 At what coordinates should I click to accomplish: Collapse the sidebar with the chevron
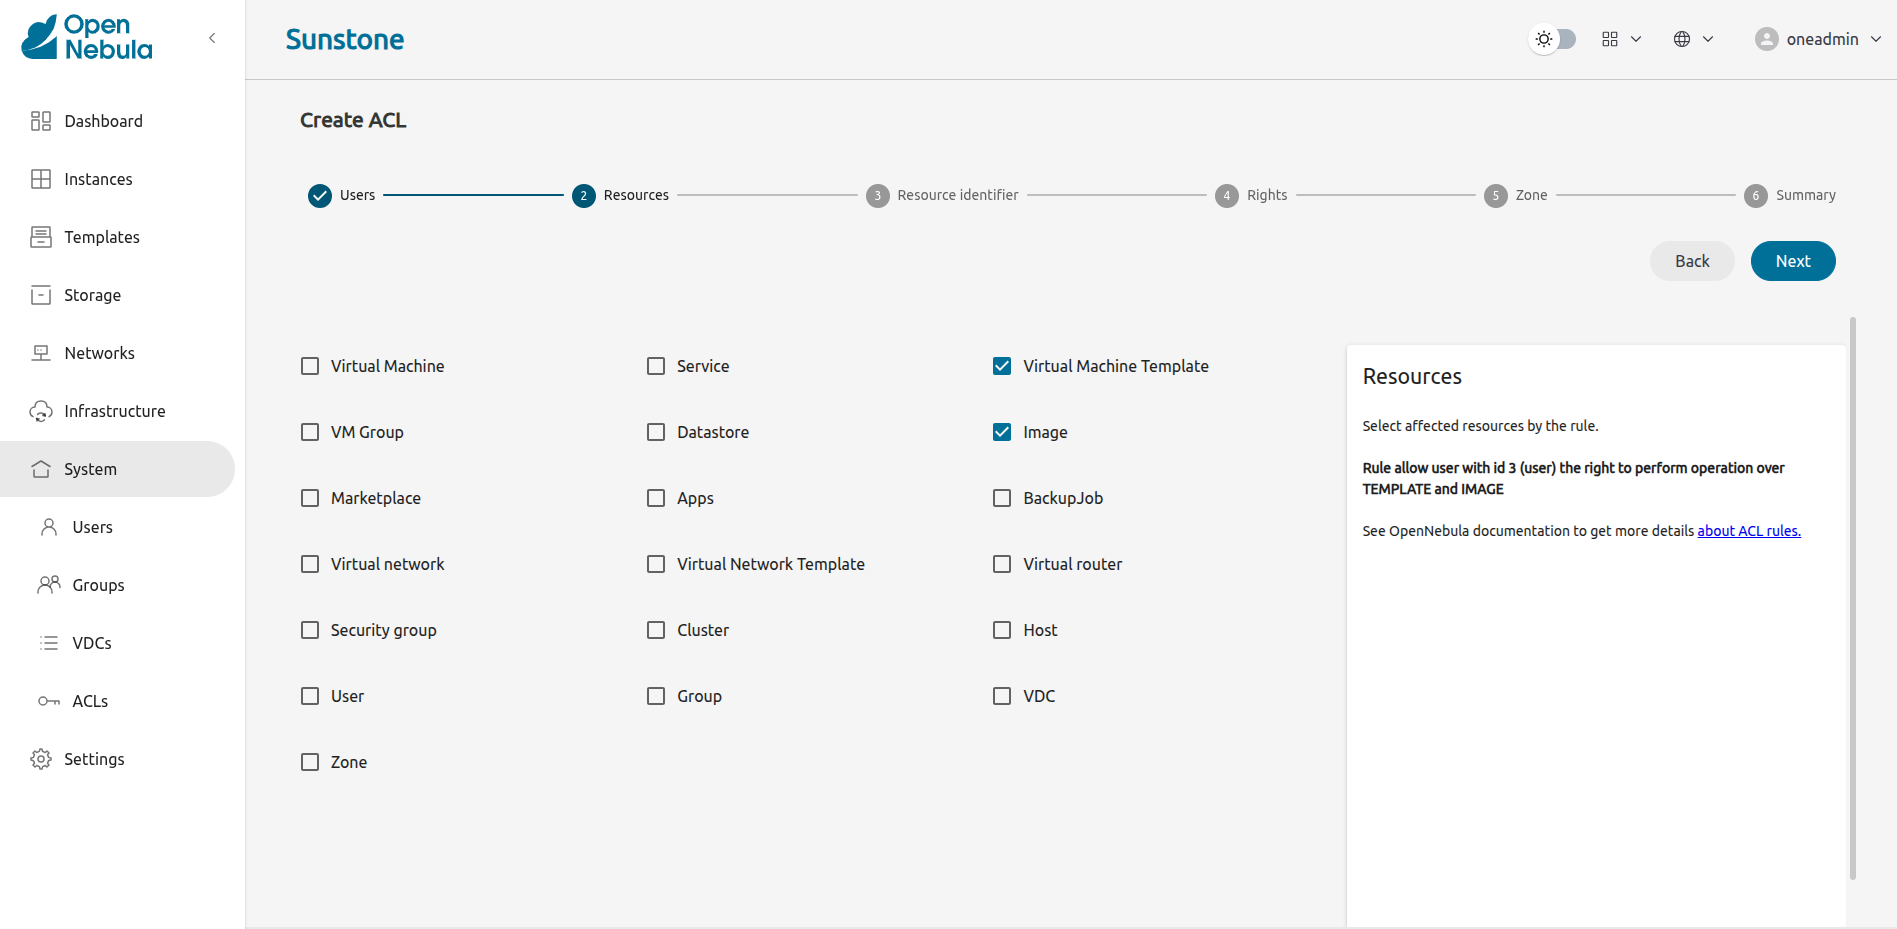(x=211, y=37)
